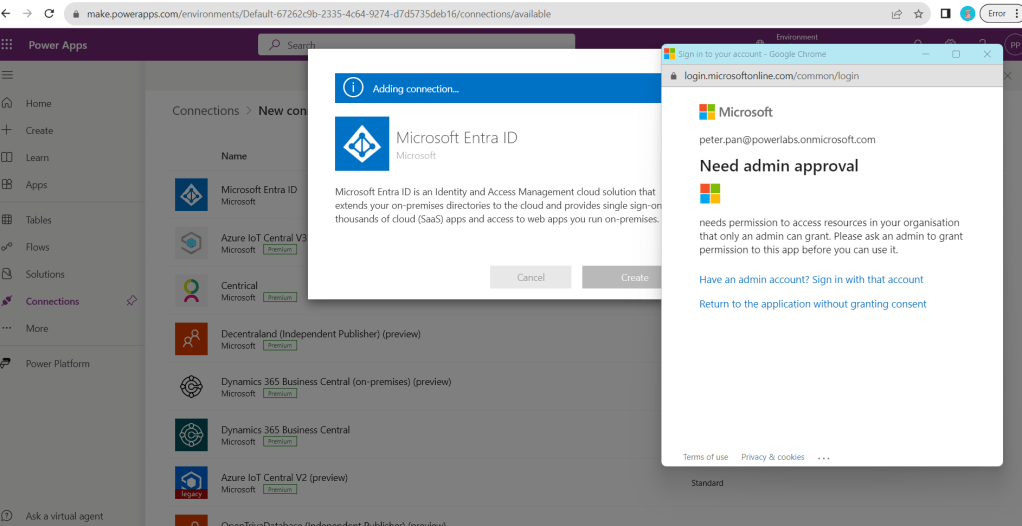Click the Microsoft Entra ID connector icon in list

coord(191,195)
